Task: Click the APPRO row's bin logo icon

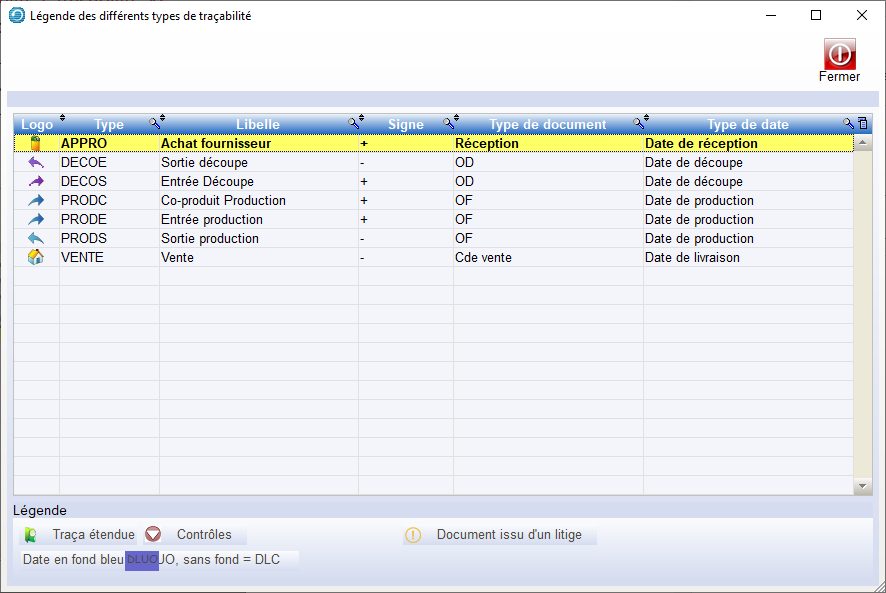Action: [x=36, y=144]
